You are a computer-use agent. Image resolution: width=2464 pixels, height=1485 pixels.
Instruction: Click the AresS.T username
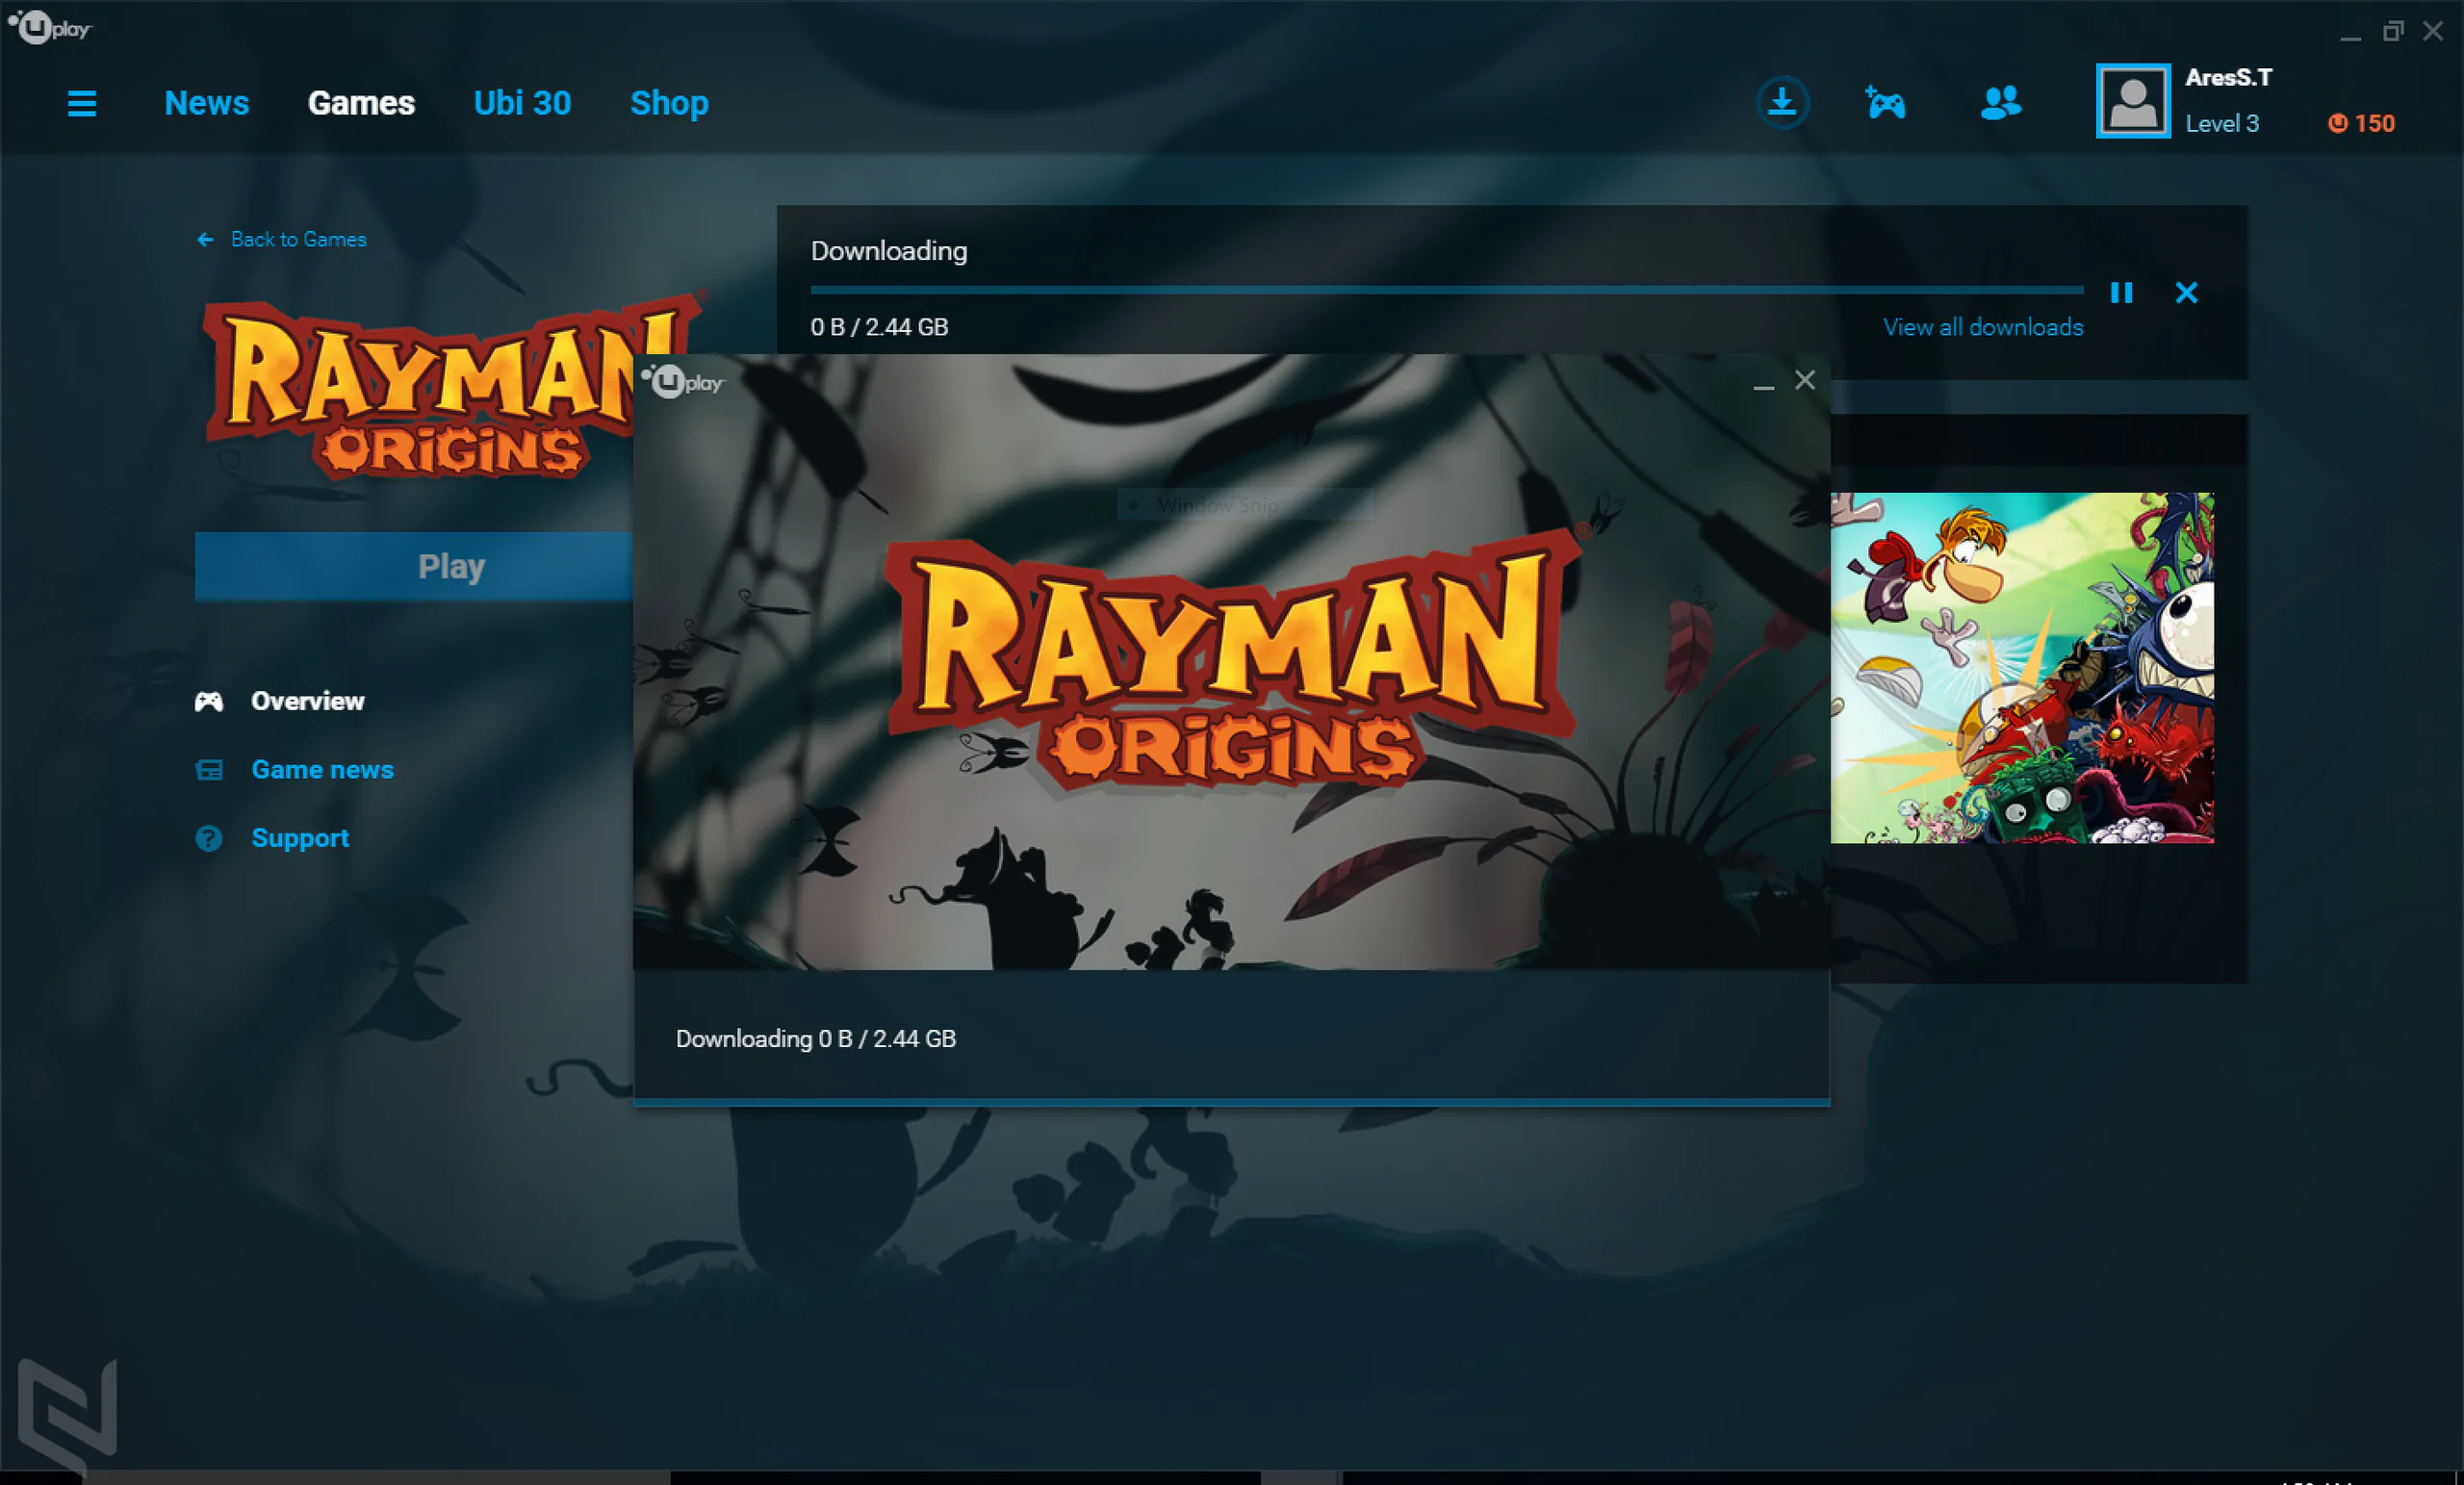[2229, 77]
